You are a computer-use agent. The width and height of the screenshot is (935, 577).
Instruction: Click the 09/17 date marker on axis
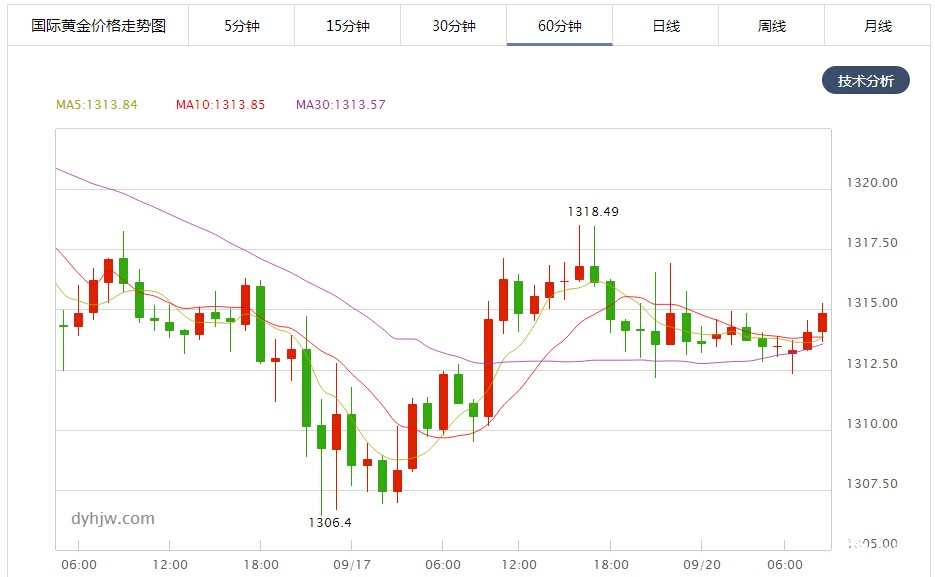pyautogui.click(x=352, y=564)
